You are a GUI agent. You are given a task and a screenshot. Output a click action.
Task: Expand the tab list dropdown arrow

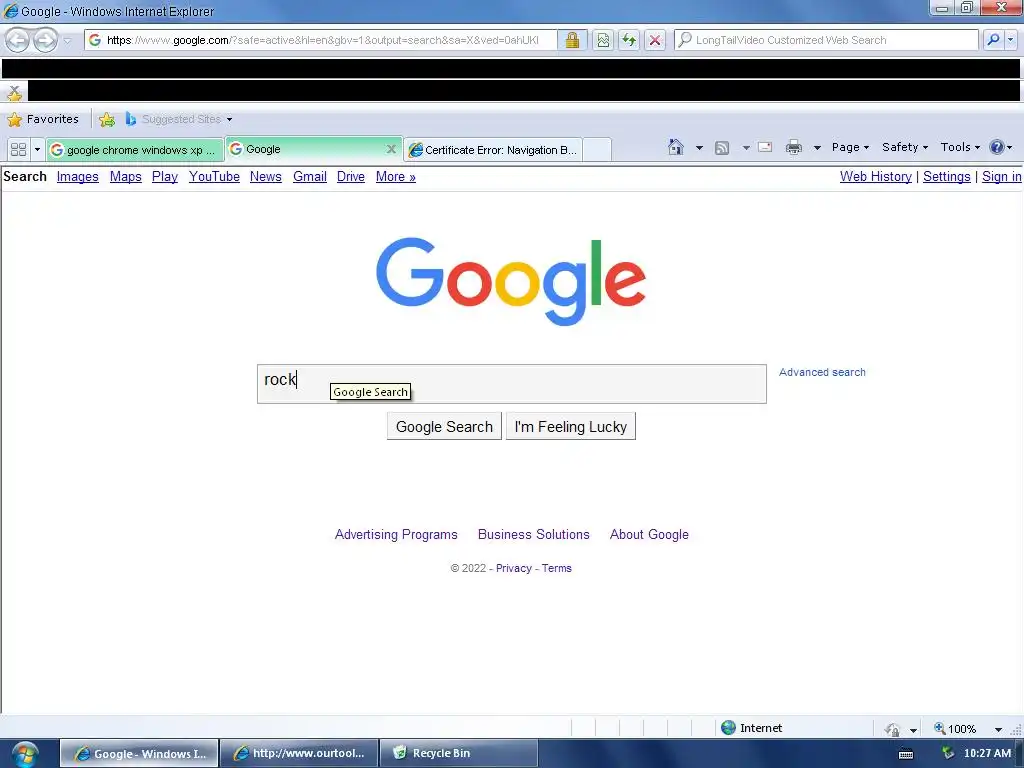(37, 150)
